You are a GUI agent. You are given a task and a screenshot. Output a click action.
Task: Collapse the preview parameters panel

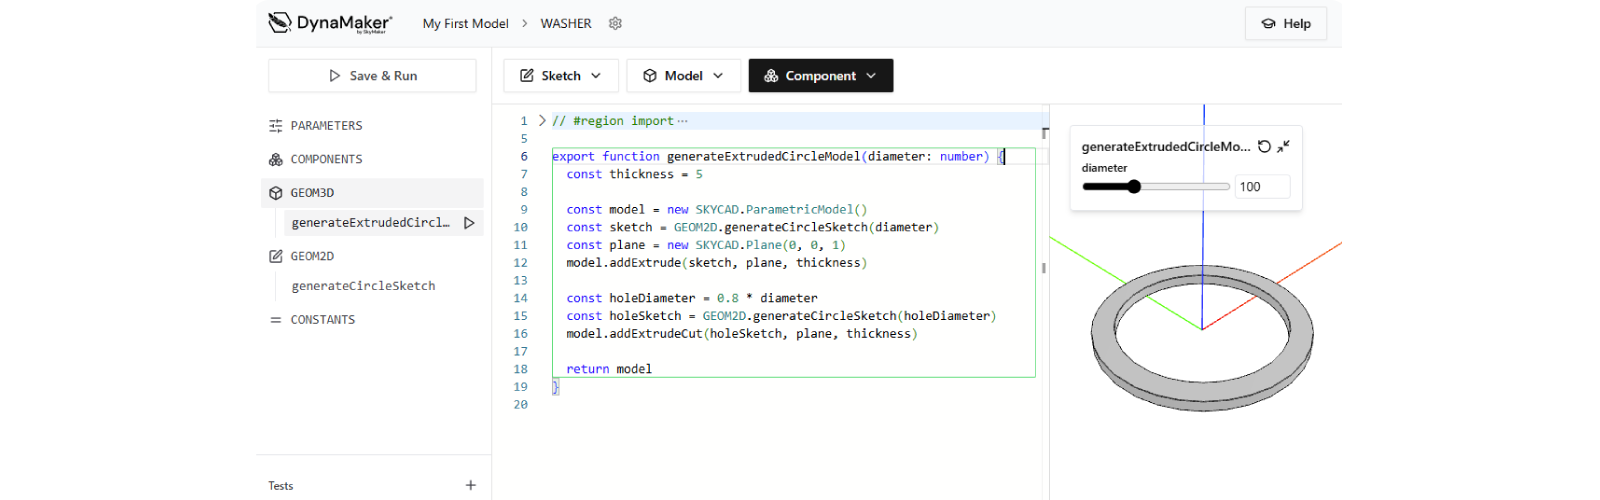coord(1284,146)
